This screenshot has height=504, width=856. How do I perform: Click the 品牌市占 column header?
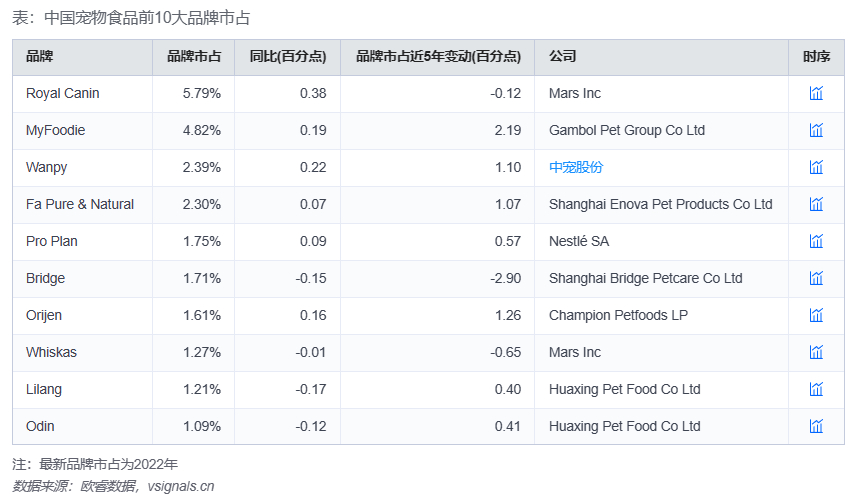pyautogui.click(x=194, y=57)
